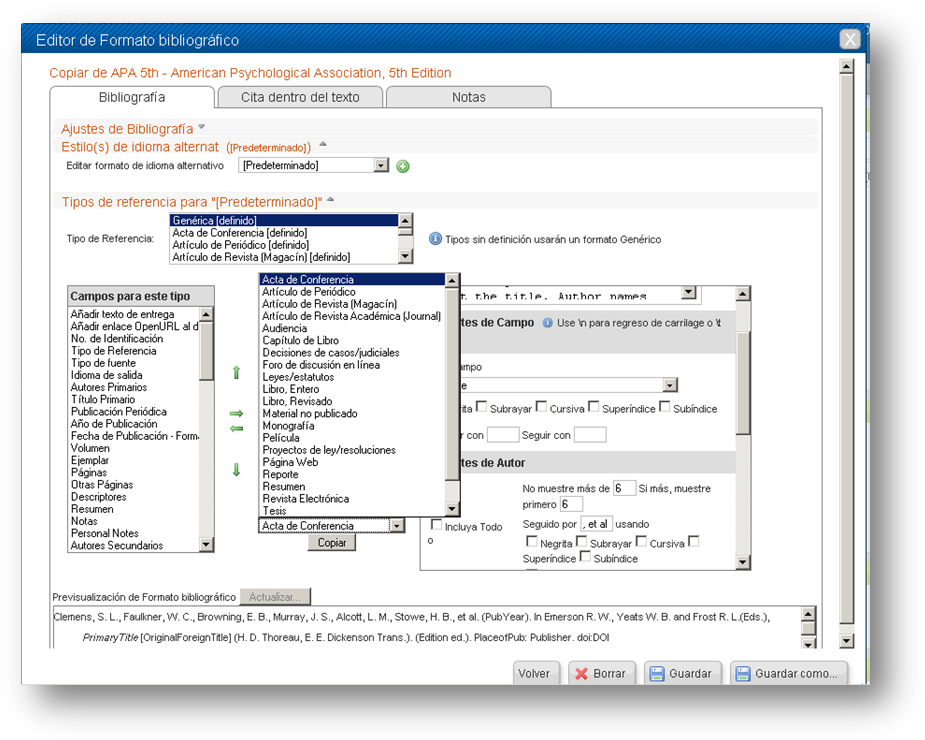
Task: Tick the Cursiva checkbox in Ajustes de Autor
Action: 641,541
